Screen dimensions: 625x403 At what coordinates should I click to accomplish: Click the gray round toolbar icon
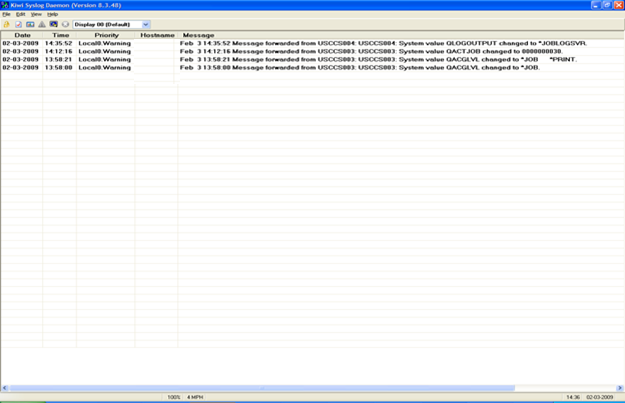(x=66, y=24)
